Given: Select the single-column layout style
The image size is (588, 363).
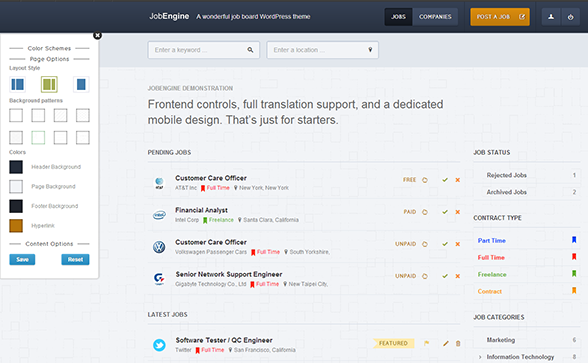Looking at the screenshot, I should [81, 84].
